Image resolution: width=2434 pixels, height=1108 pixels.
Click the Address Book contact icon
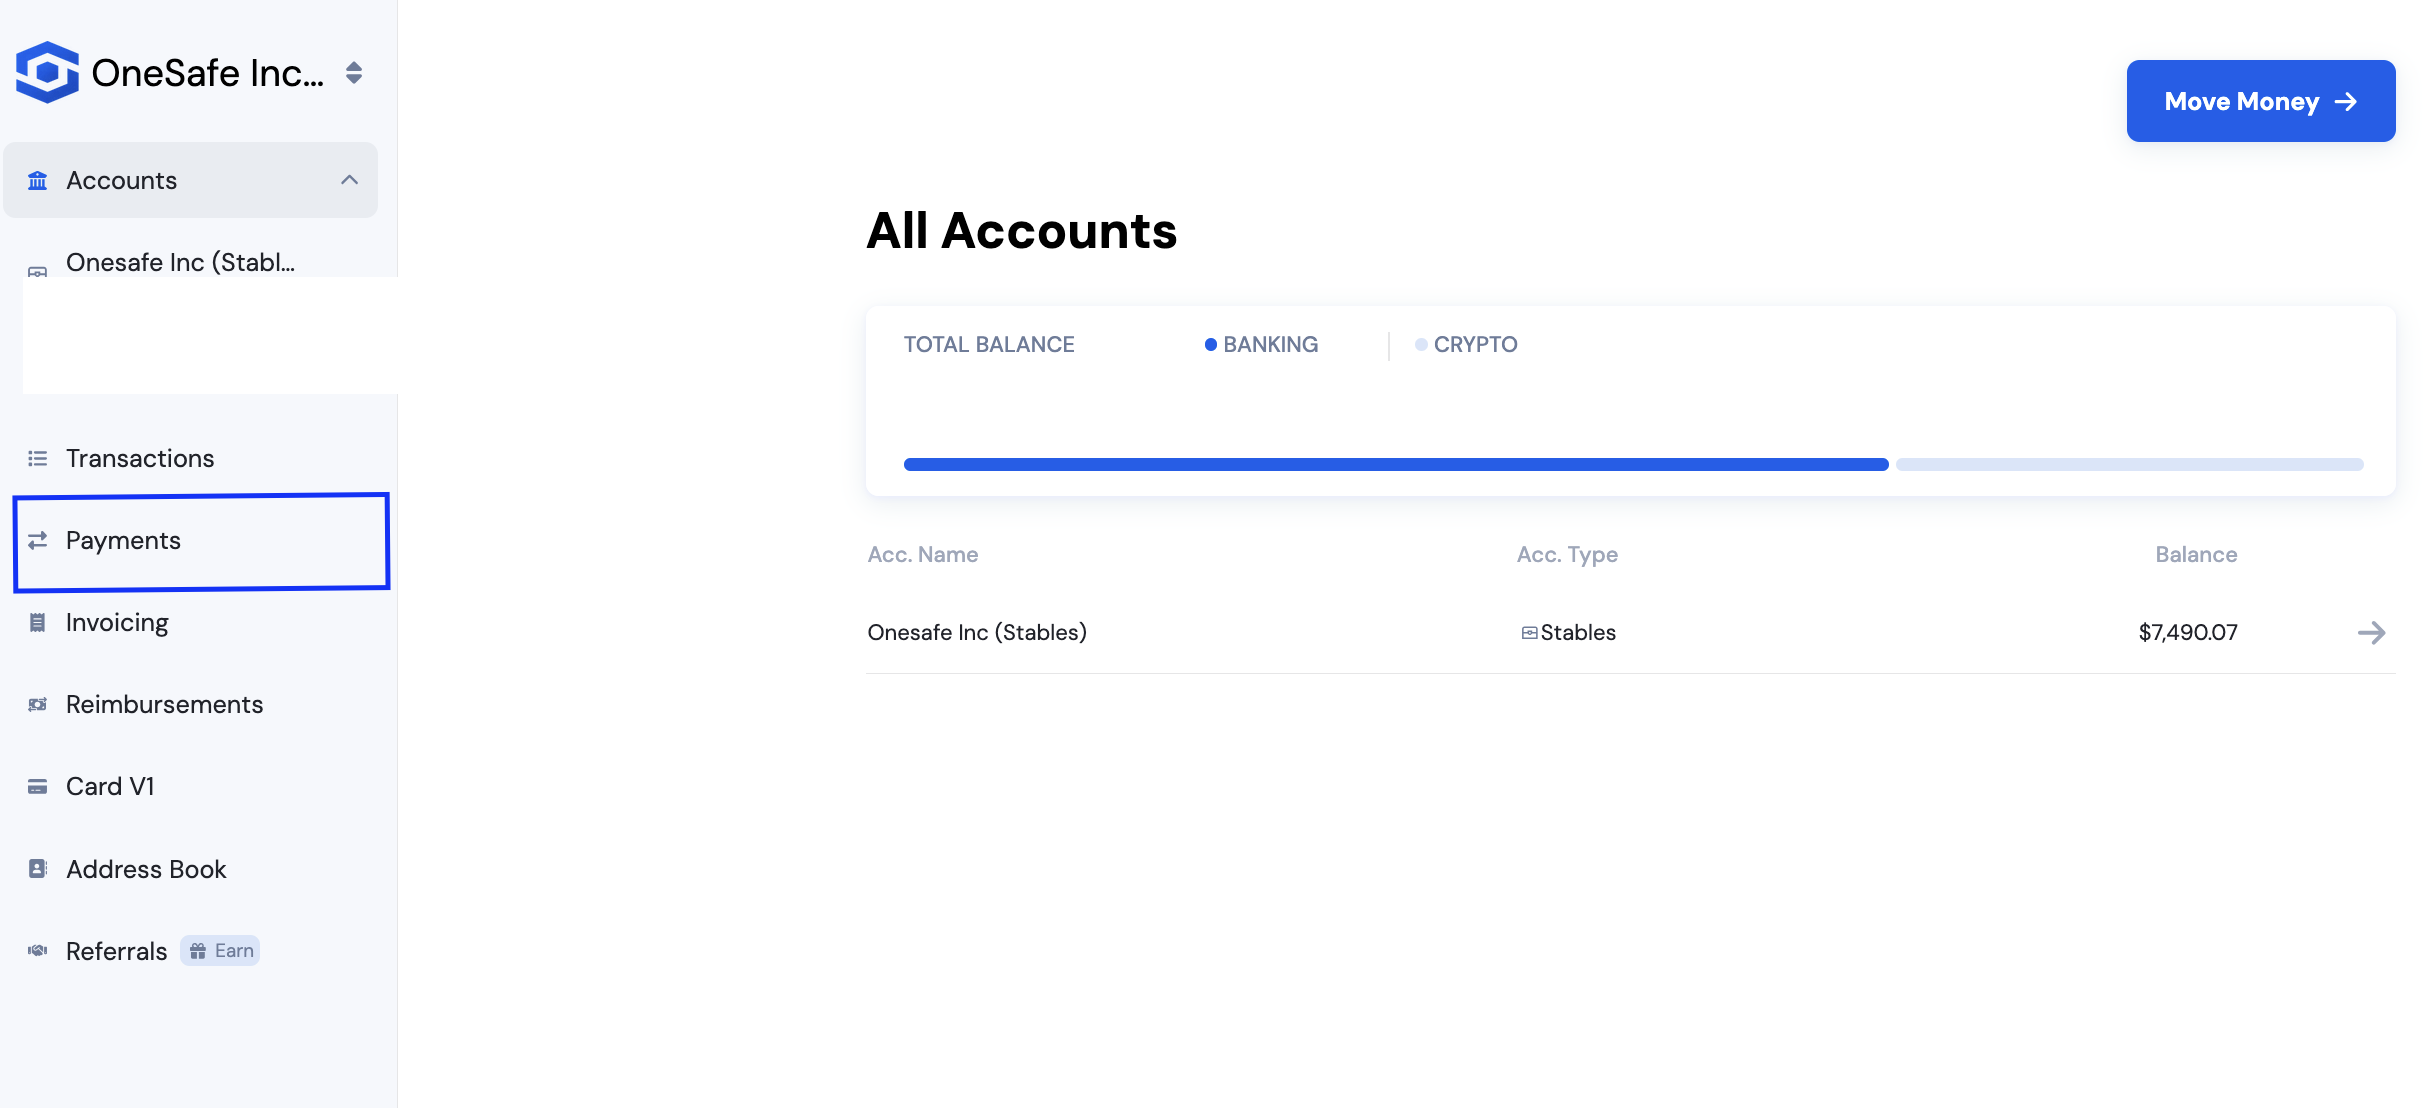coord(38,868)
